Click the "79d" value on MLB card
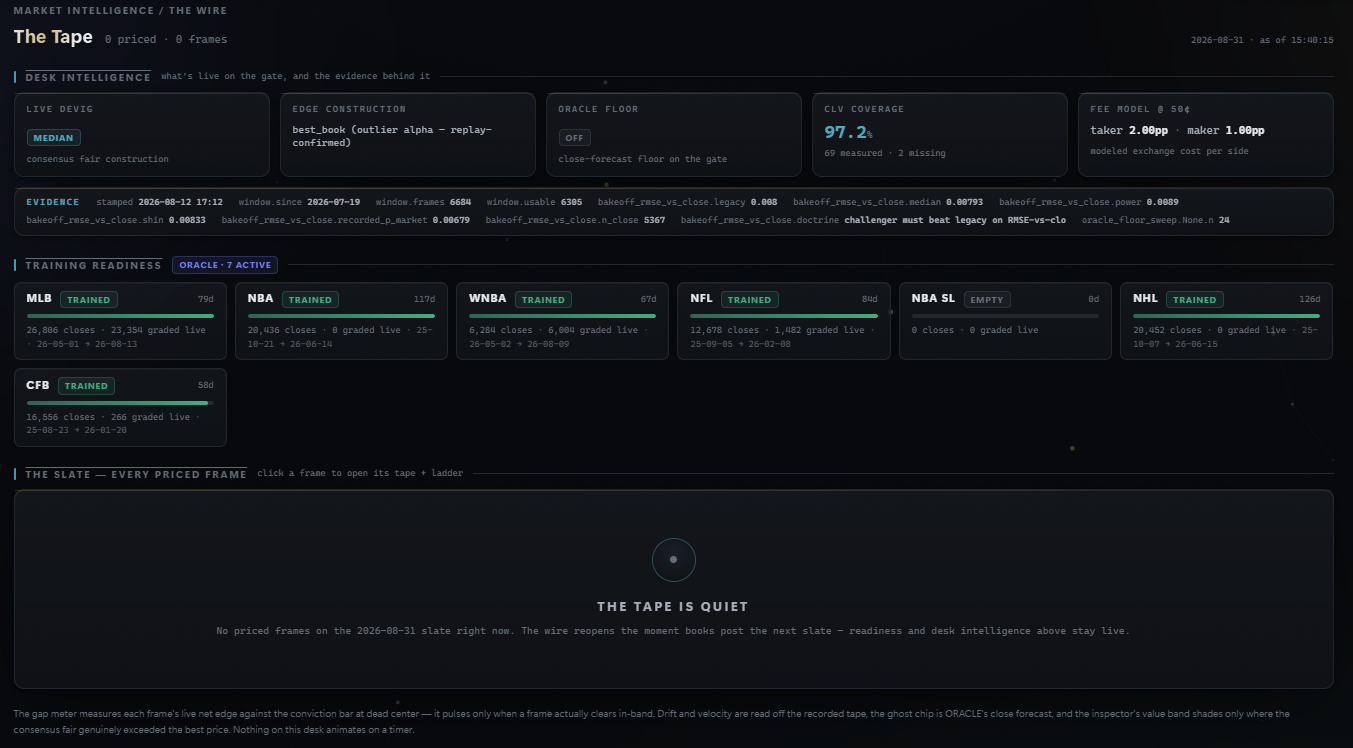This screenshot has height=748, width=1353. pyautogui.click(x=206, y=299)
